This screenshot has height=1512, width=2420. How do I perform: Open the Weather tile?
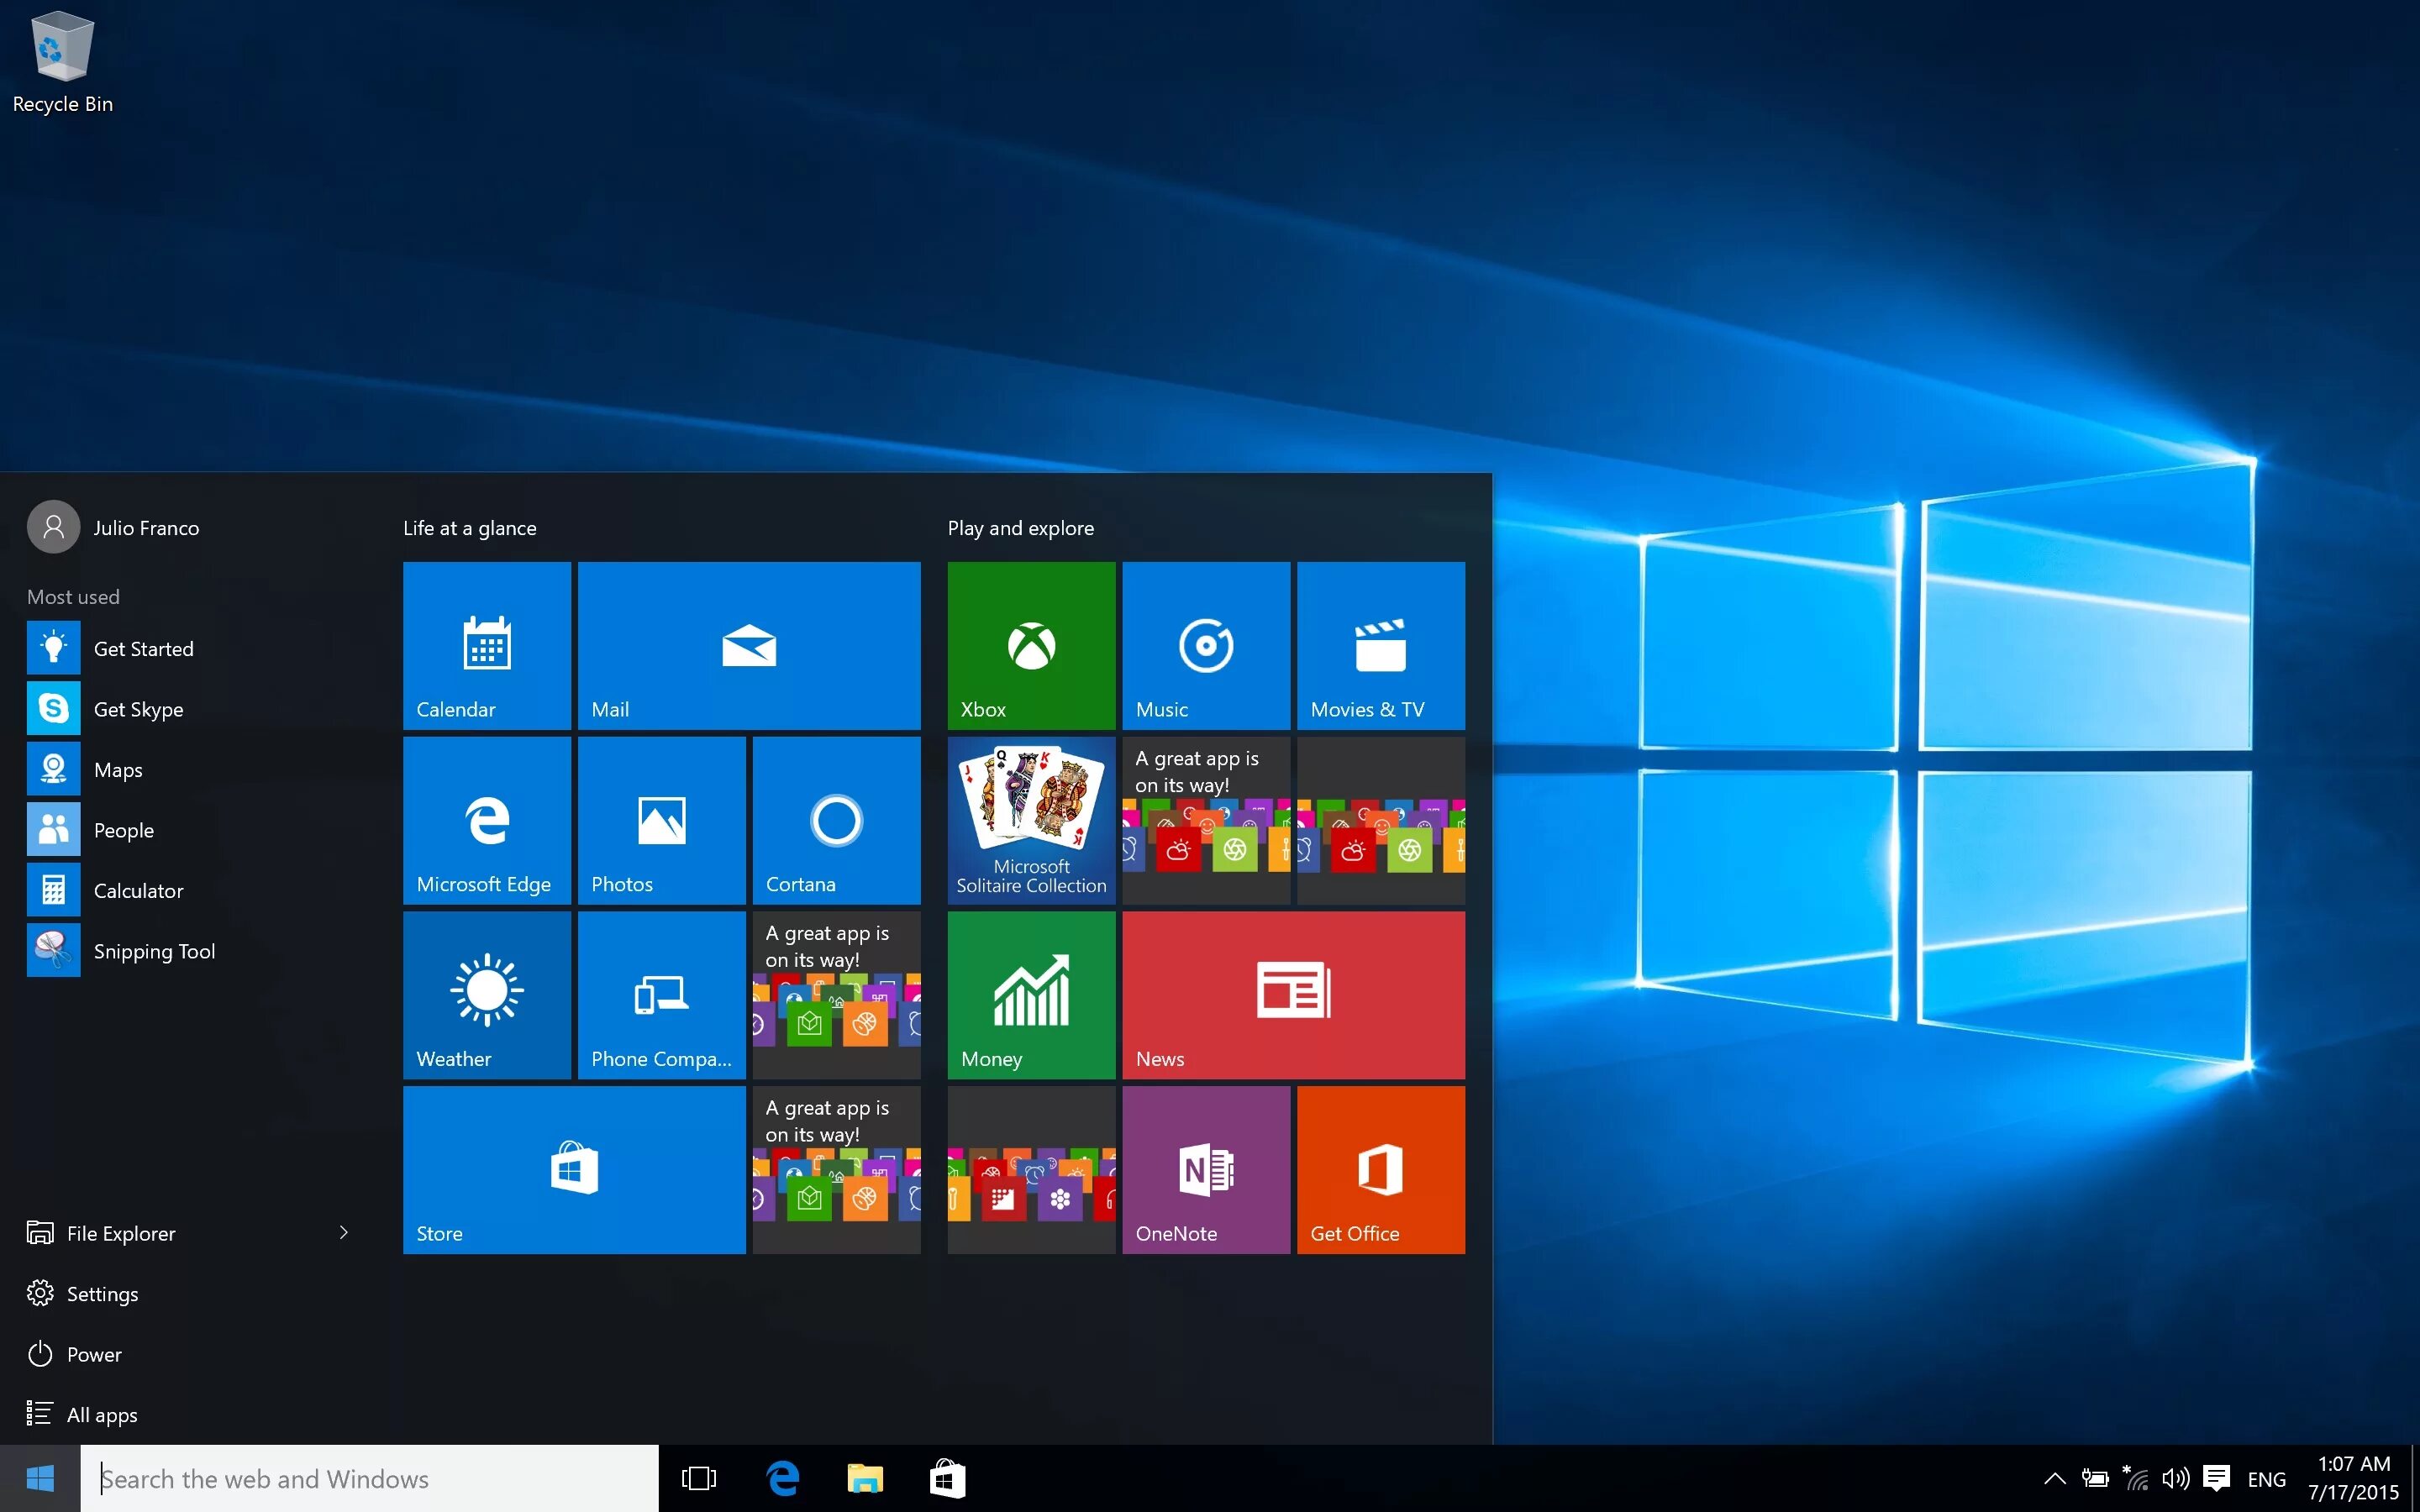click(x=484, y=993)
